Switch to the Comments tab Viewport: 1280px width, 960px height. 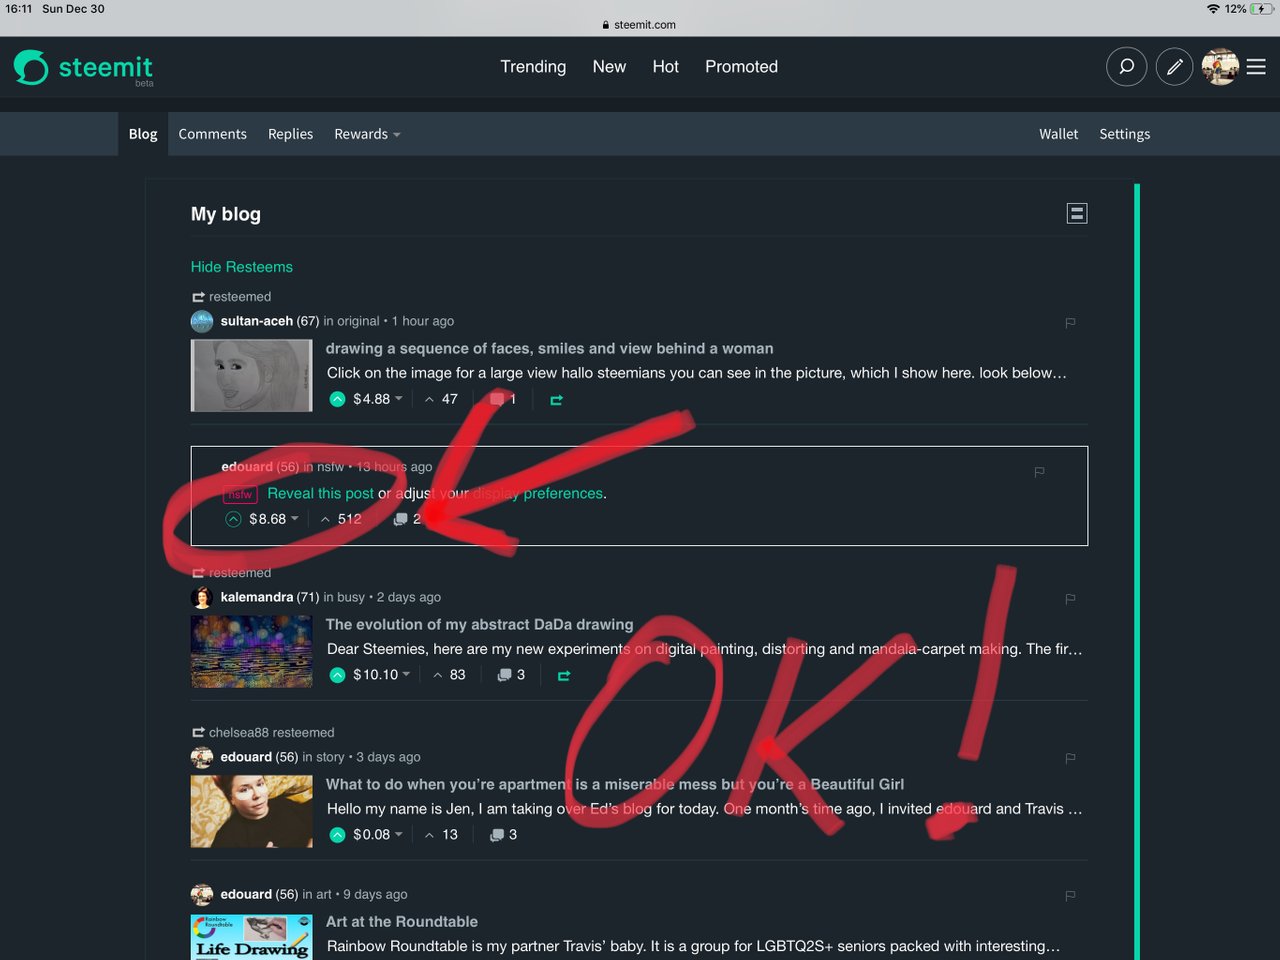(213, 134)
